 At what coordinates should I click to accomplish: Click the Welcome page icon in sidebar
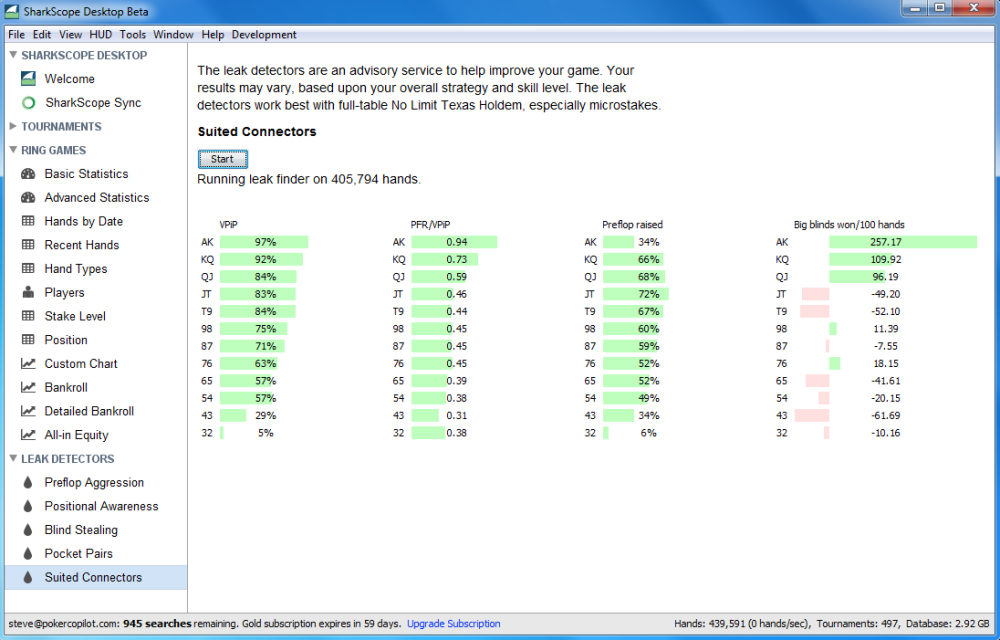click(x=28, y=78)
